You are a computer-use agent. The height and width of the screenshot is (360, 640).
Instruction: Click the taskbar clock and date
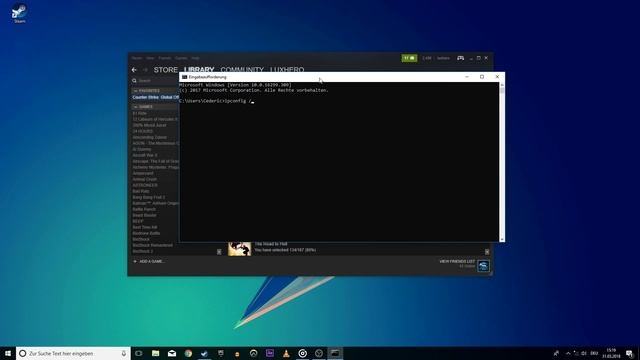click(611, 353)
